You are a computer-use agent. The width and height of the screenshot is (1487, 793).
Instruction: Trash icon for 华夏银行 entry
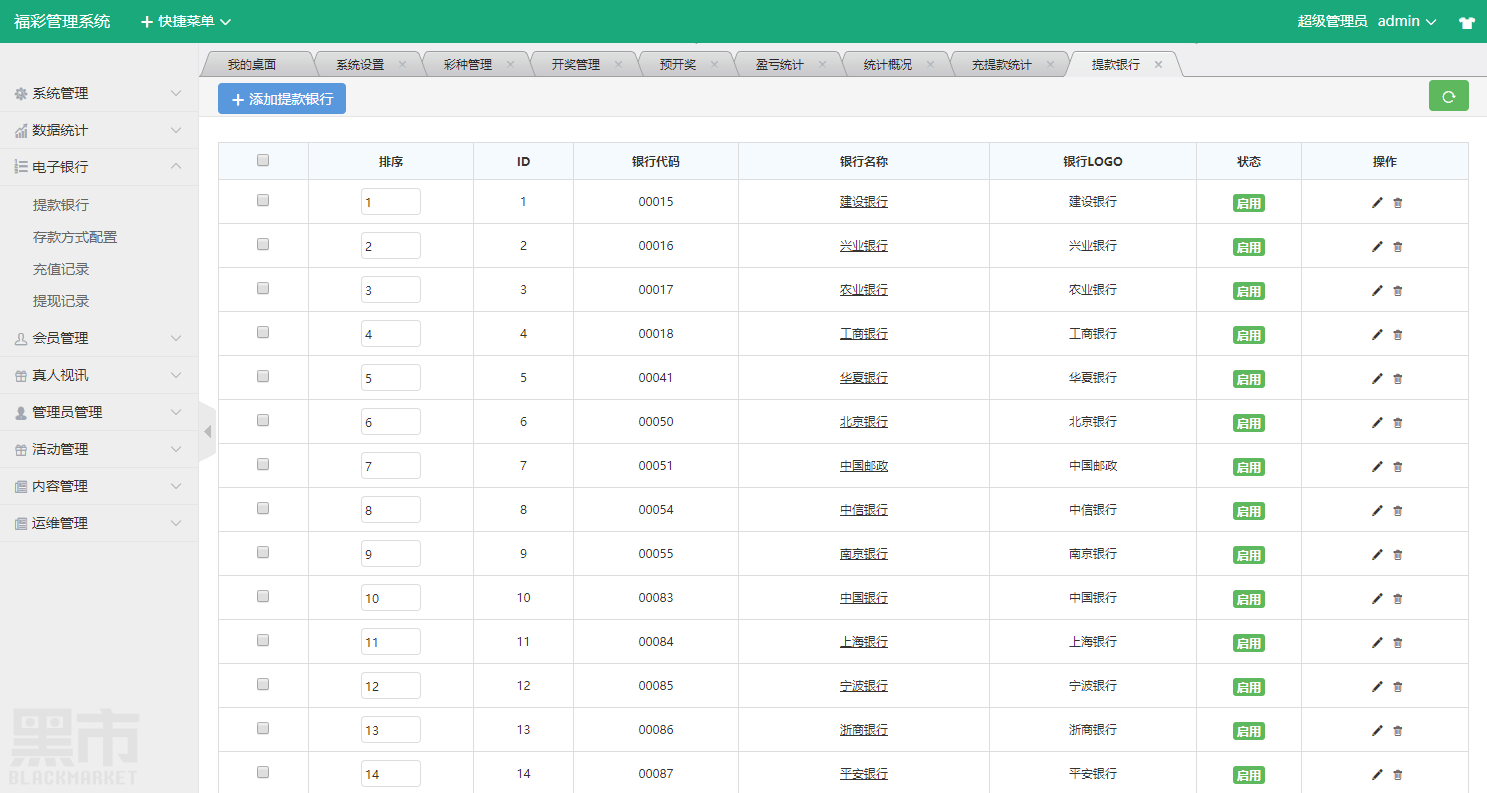1398,379
